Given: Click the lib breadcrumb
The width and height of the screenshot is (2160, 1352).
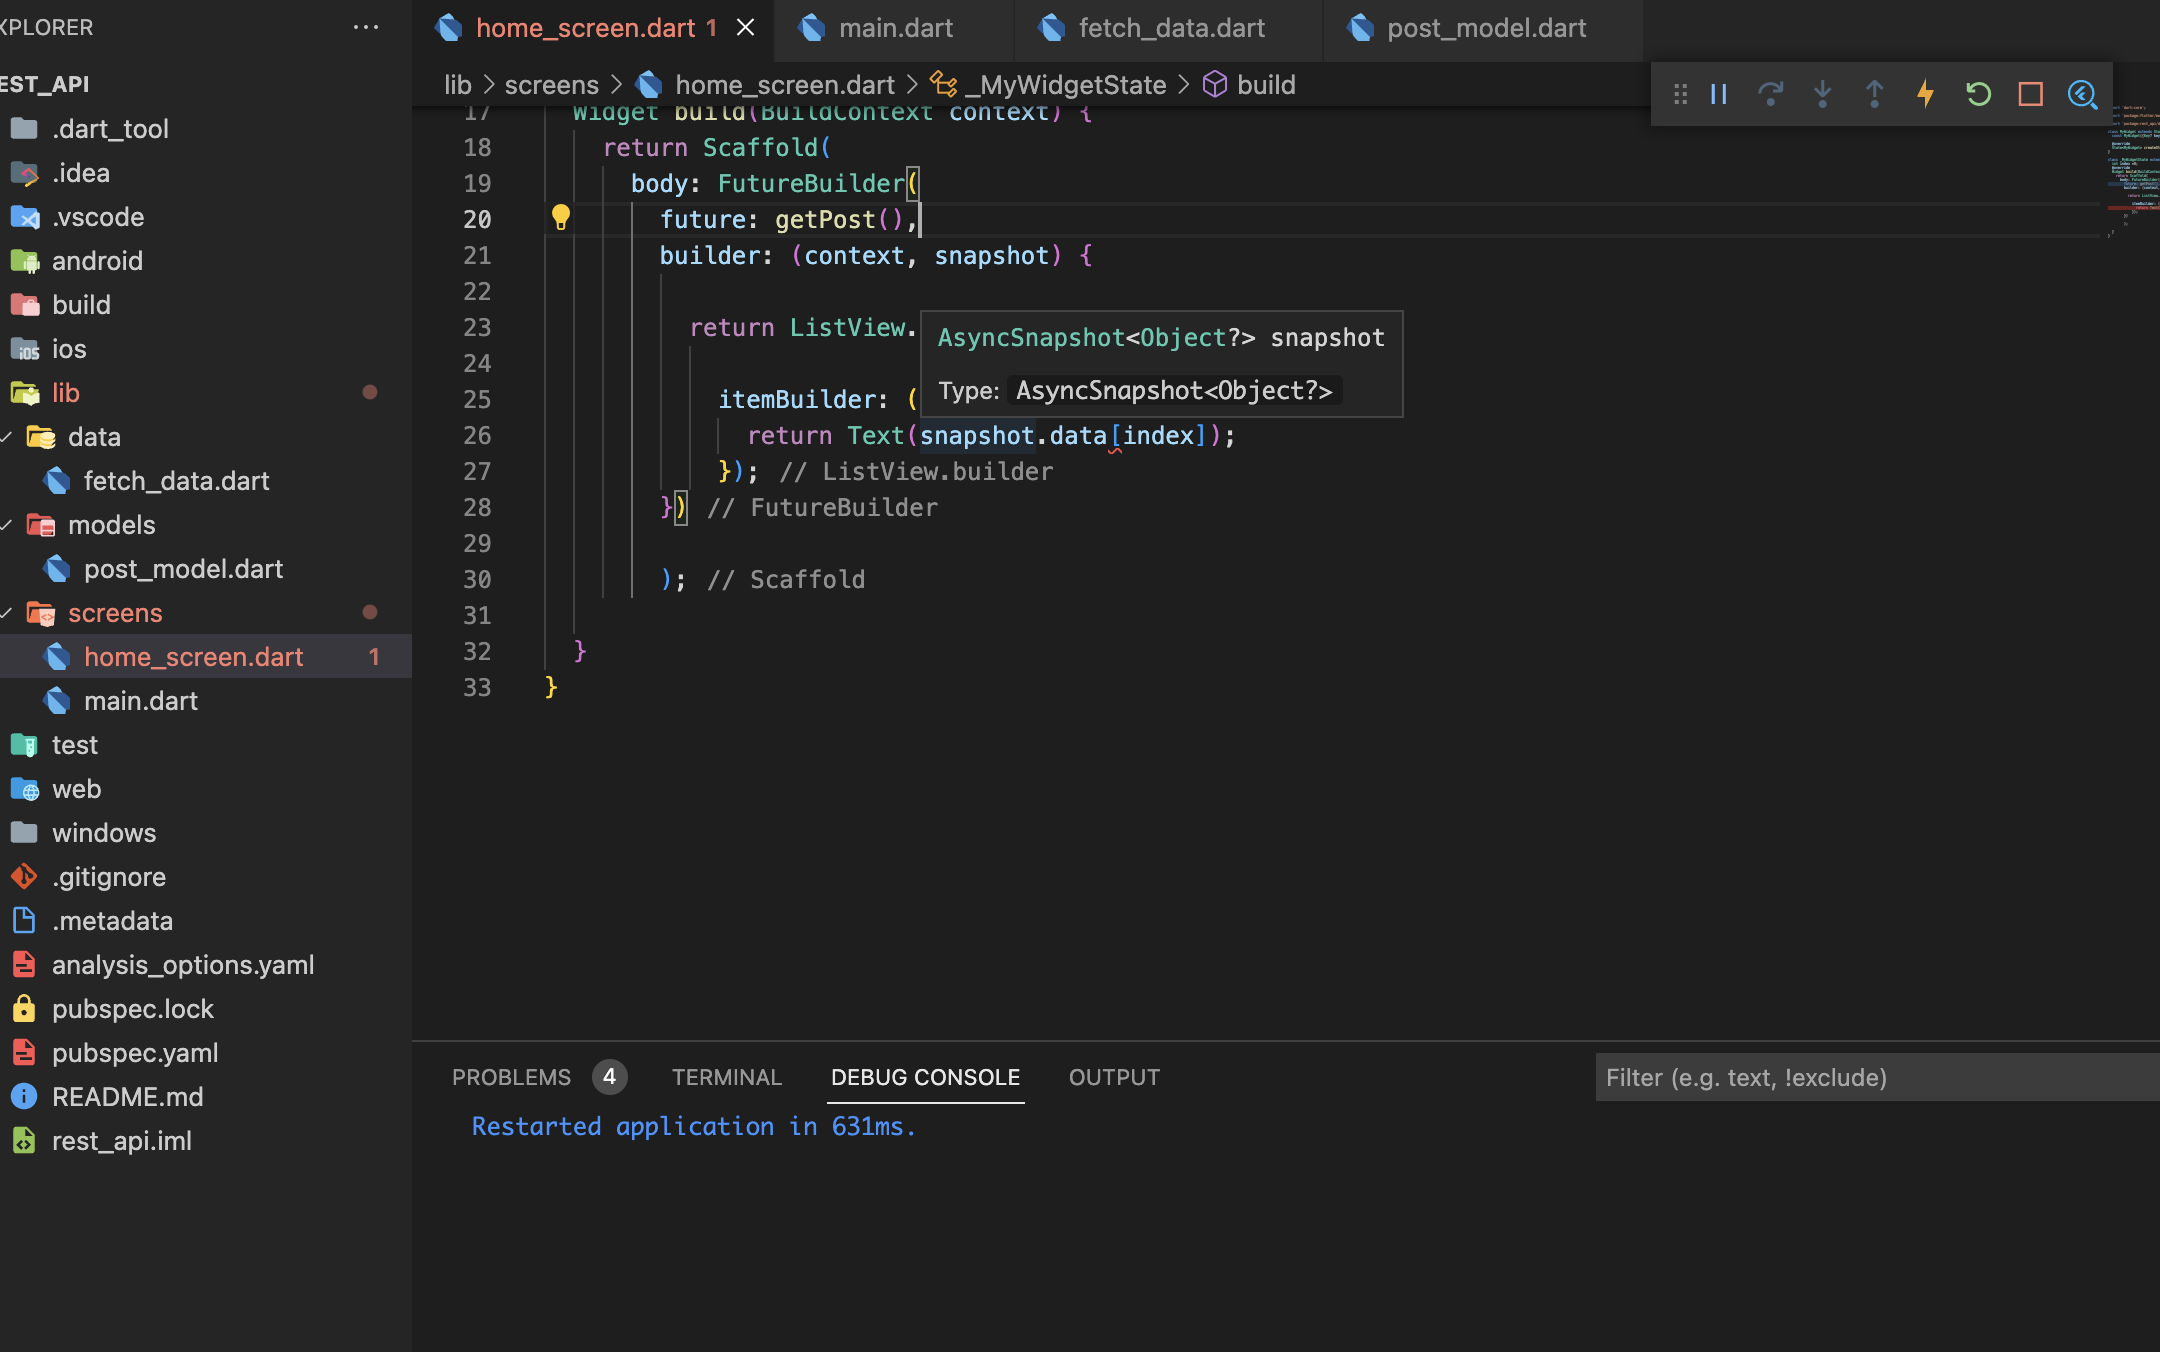Looking at the screenshot, I should click(x=457, y=85).
